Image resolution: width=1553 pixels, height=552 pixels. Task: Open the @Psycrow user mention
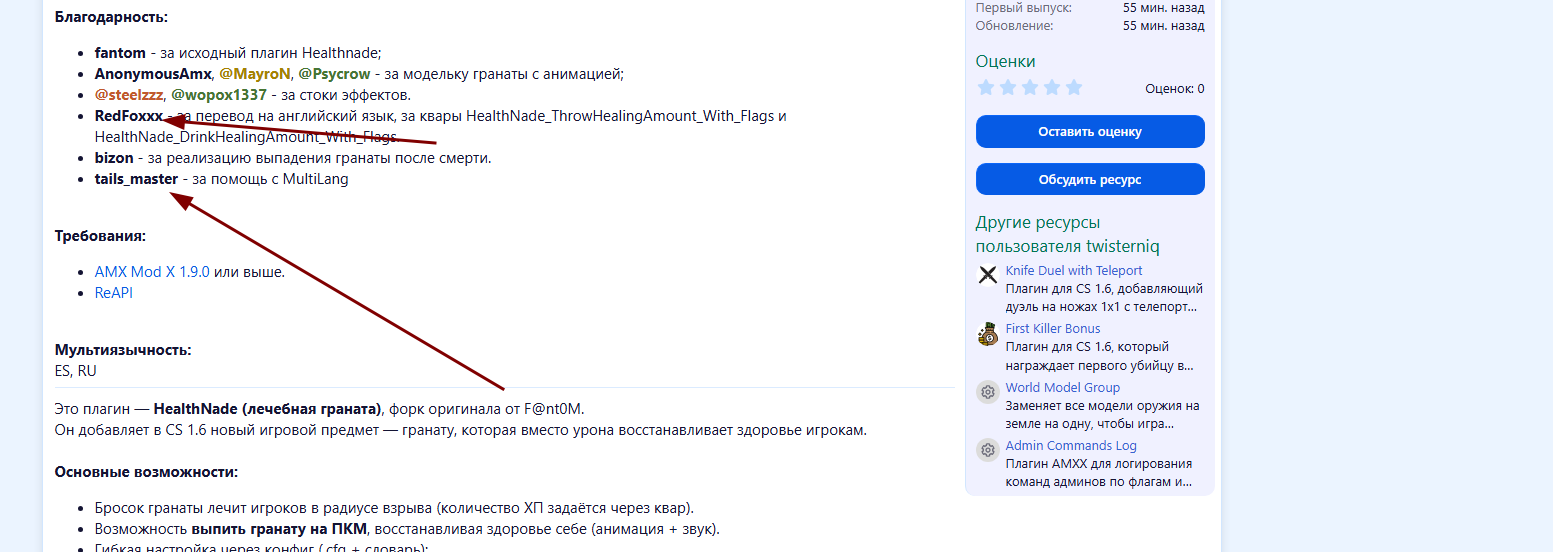pyautogui.click(x=334, y=73)
